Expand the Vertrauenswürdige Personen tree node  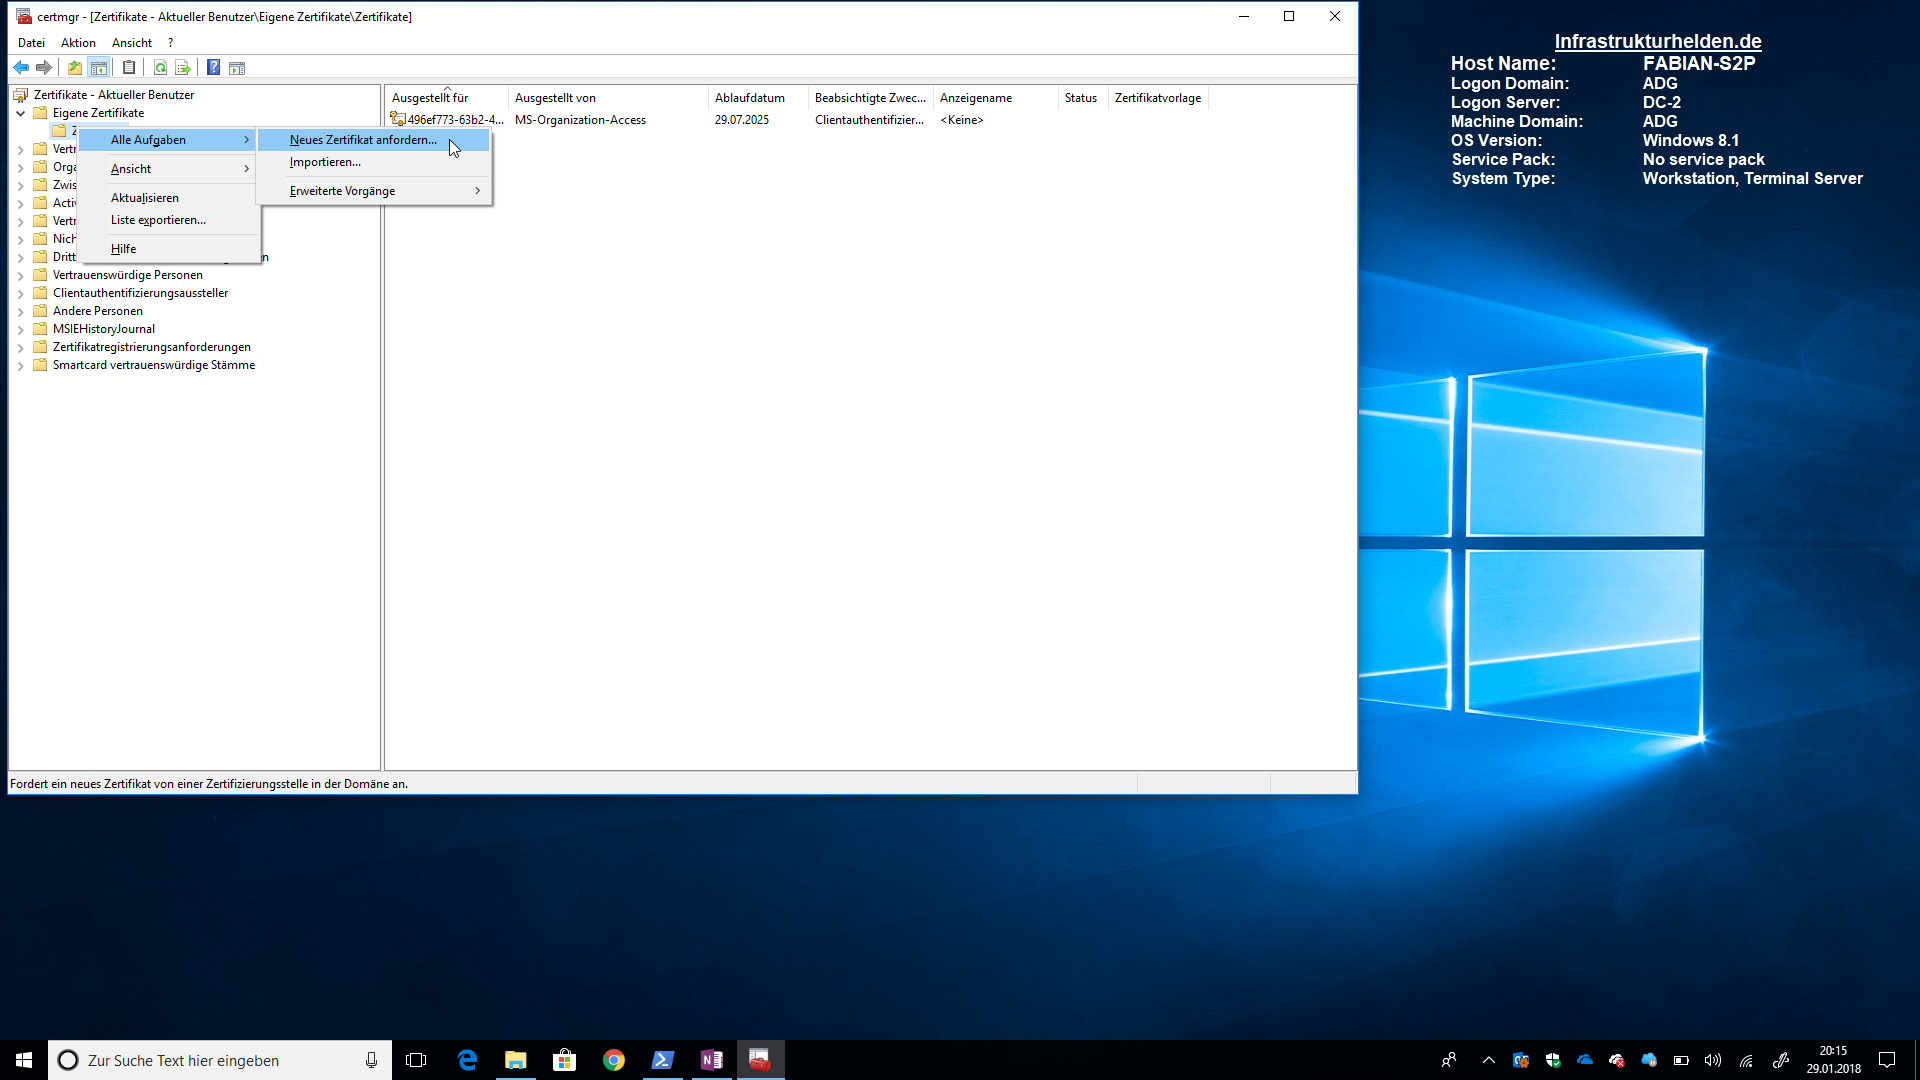tap(21, 275)
